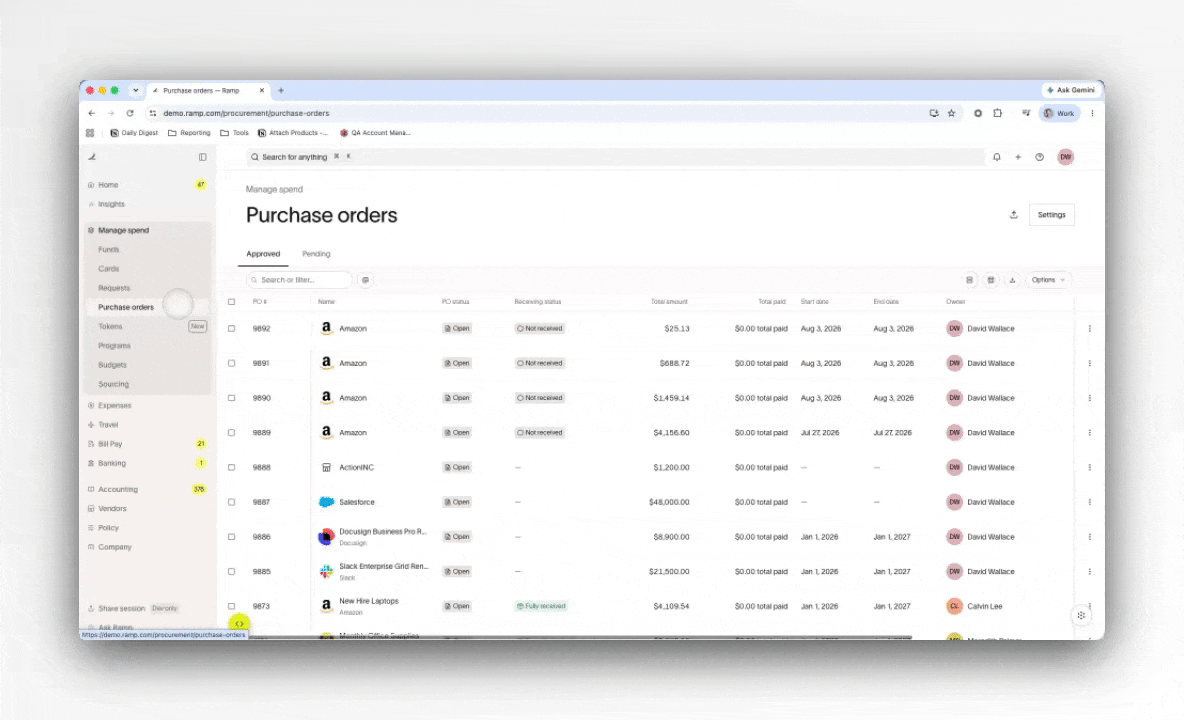The width and height of the screenshot is (1184, 720).
Task: Reload the page in Chrome
Action: 130,113
